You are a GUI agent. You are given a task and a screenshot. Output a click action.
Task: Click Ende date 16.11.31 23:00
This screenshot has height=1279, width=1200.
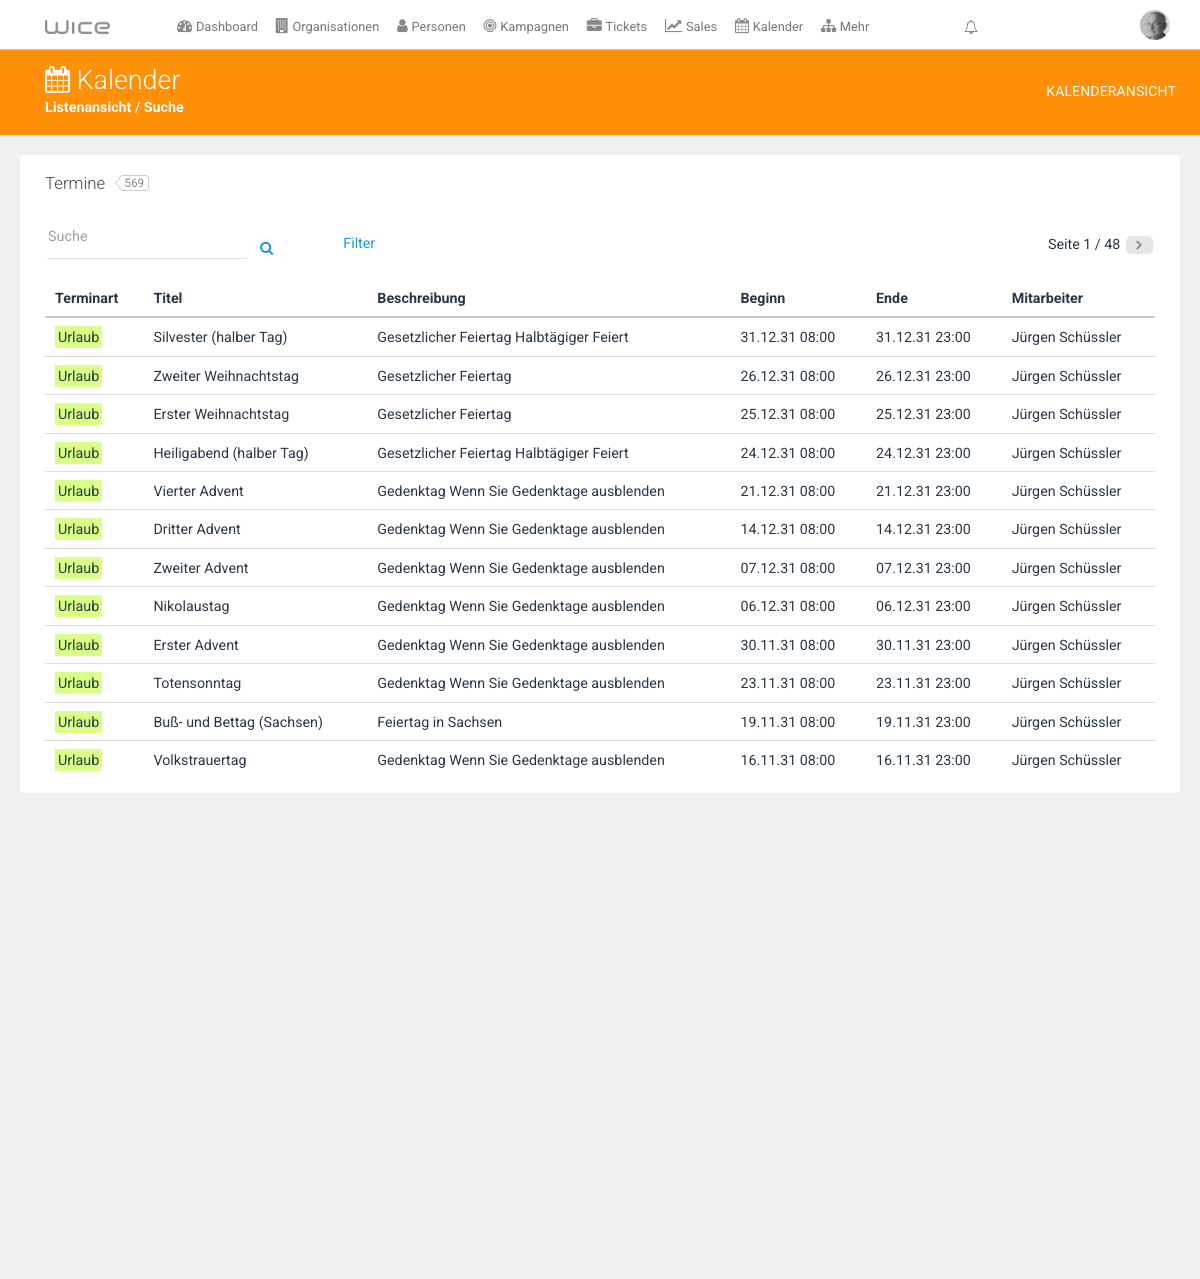[923, 760]
